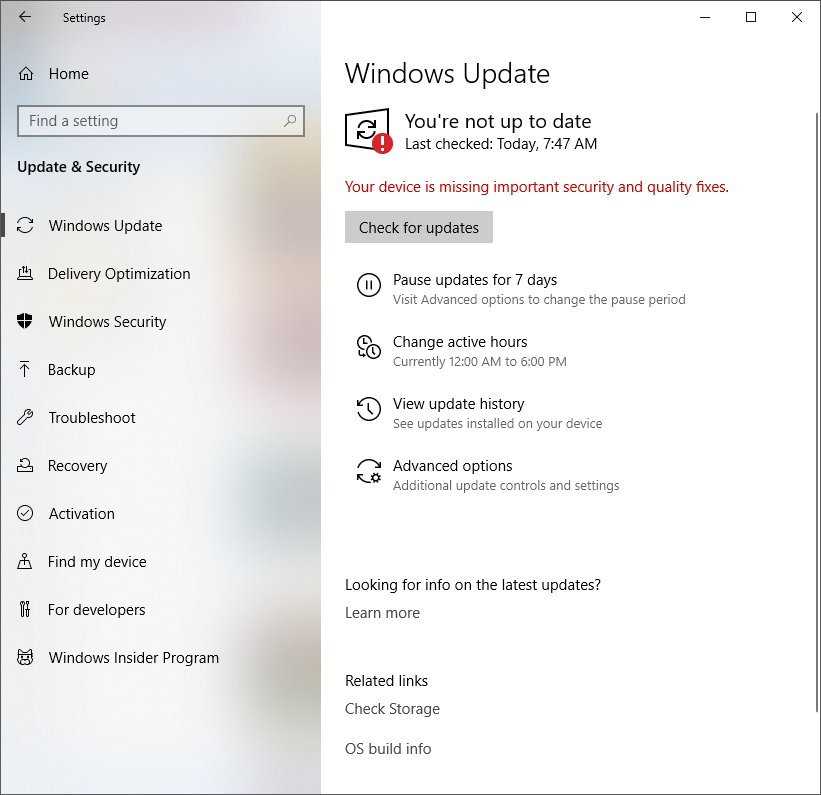Viewport: 821px width, 795px height.
Task: Open Change active hours
Action: point(462,351)
